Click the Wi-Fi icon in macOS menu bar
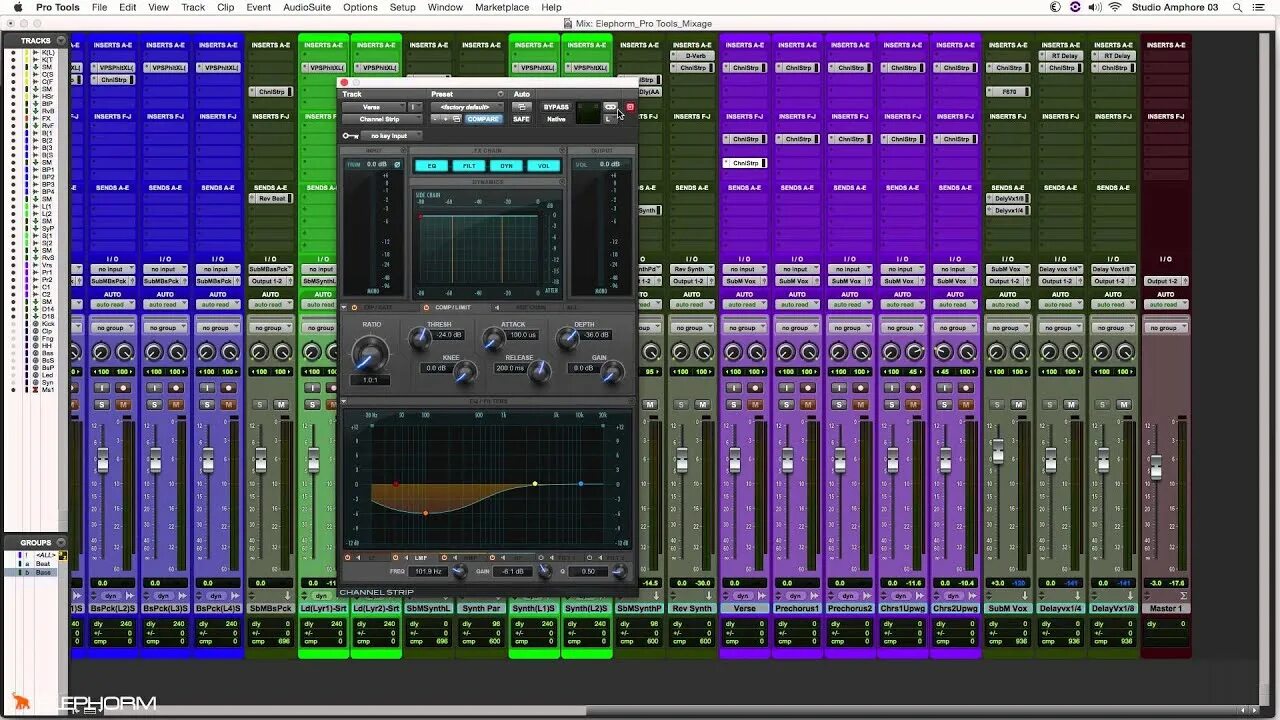This screenshot has width=1280, height=720. (x=1115, y=7)
